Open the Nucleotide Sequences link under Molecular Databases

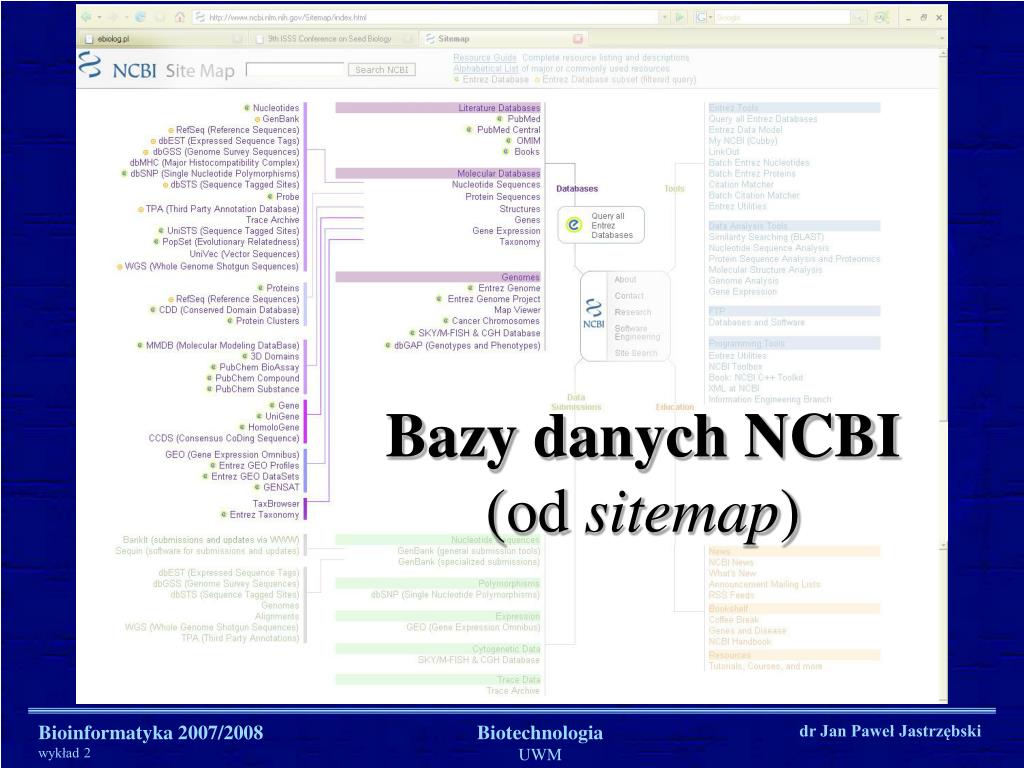point(496,185)
